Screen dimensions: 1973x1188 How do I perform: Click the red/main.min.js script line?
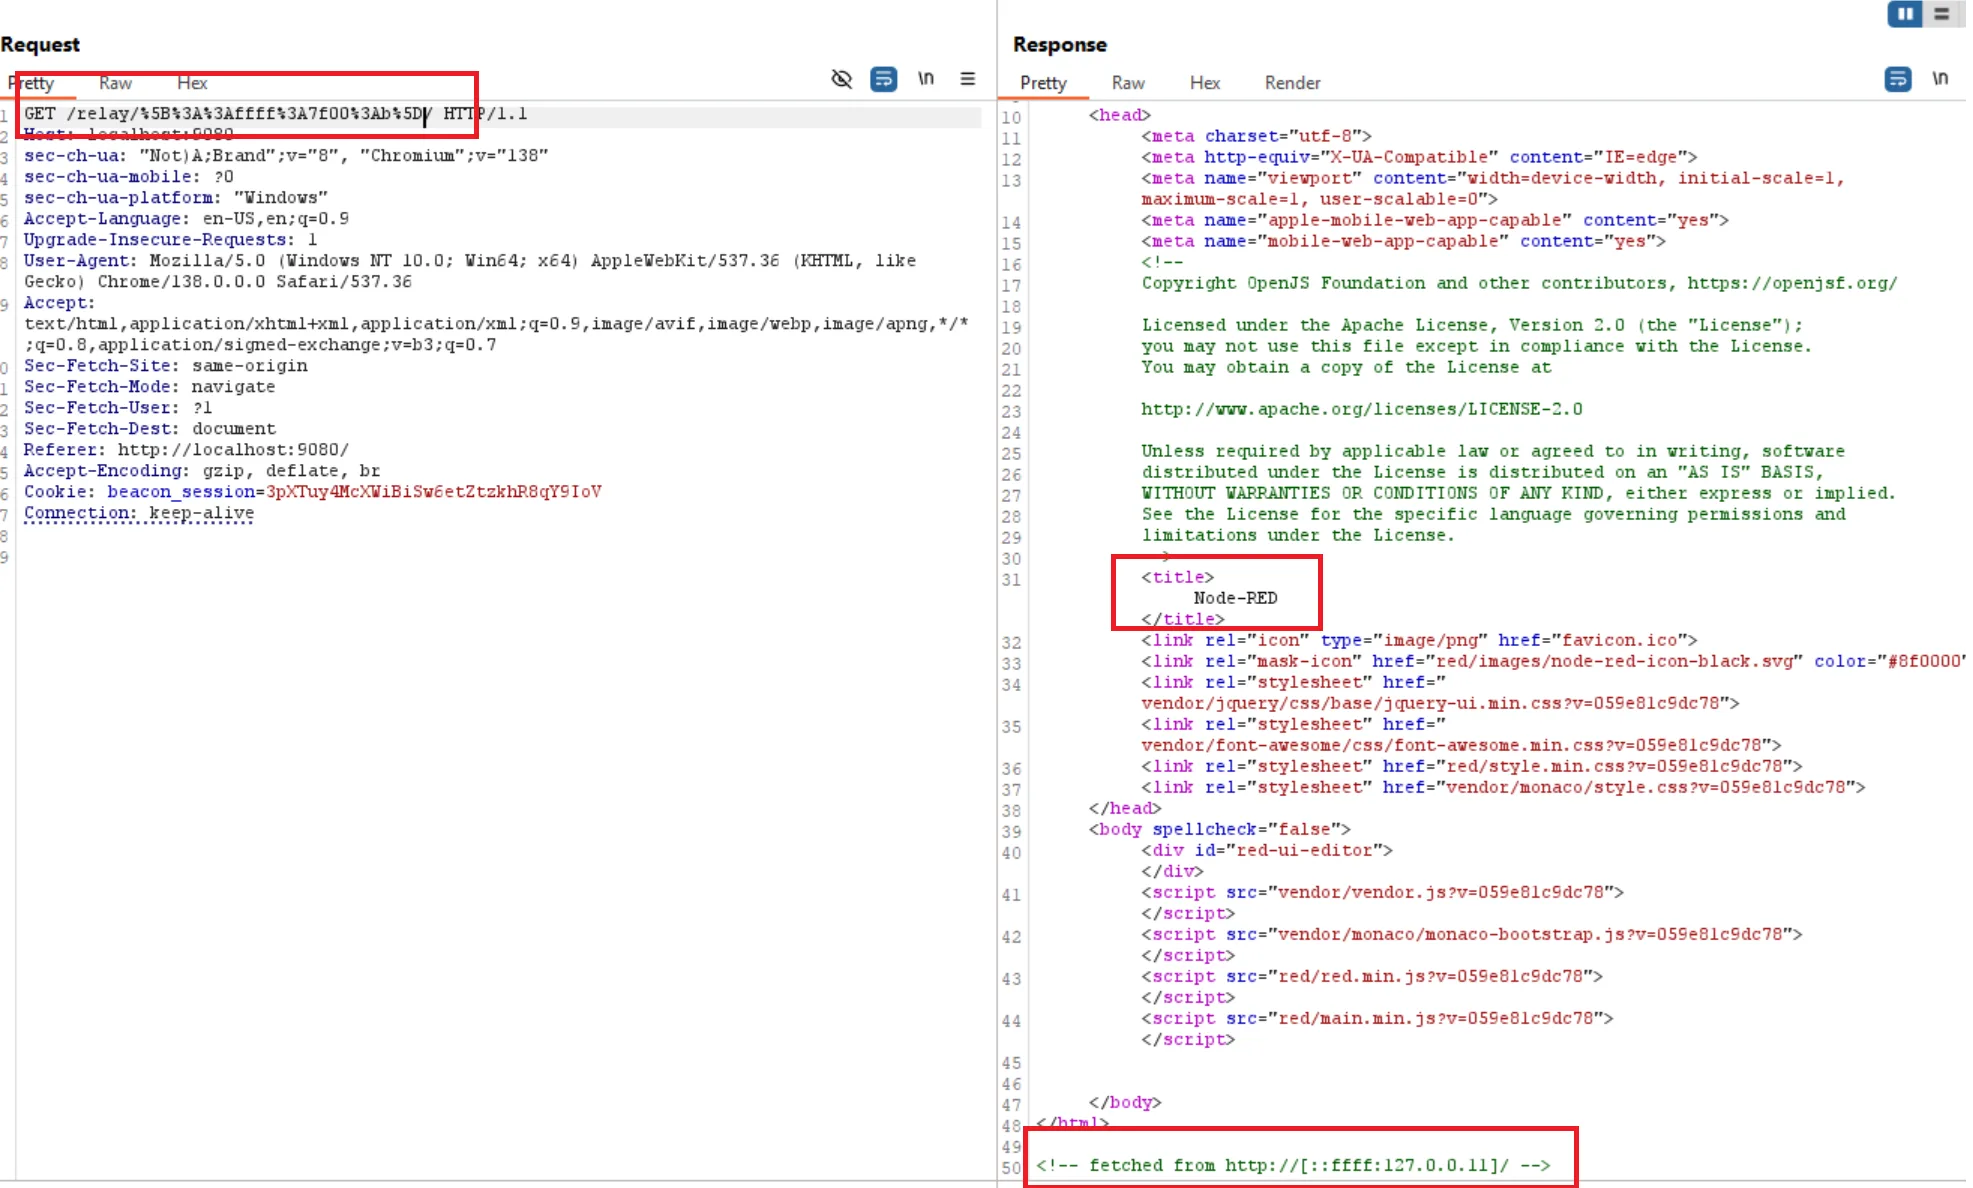(x=1377, y=1018)
